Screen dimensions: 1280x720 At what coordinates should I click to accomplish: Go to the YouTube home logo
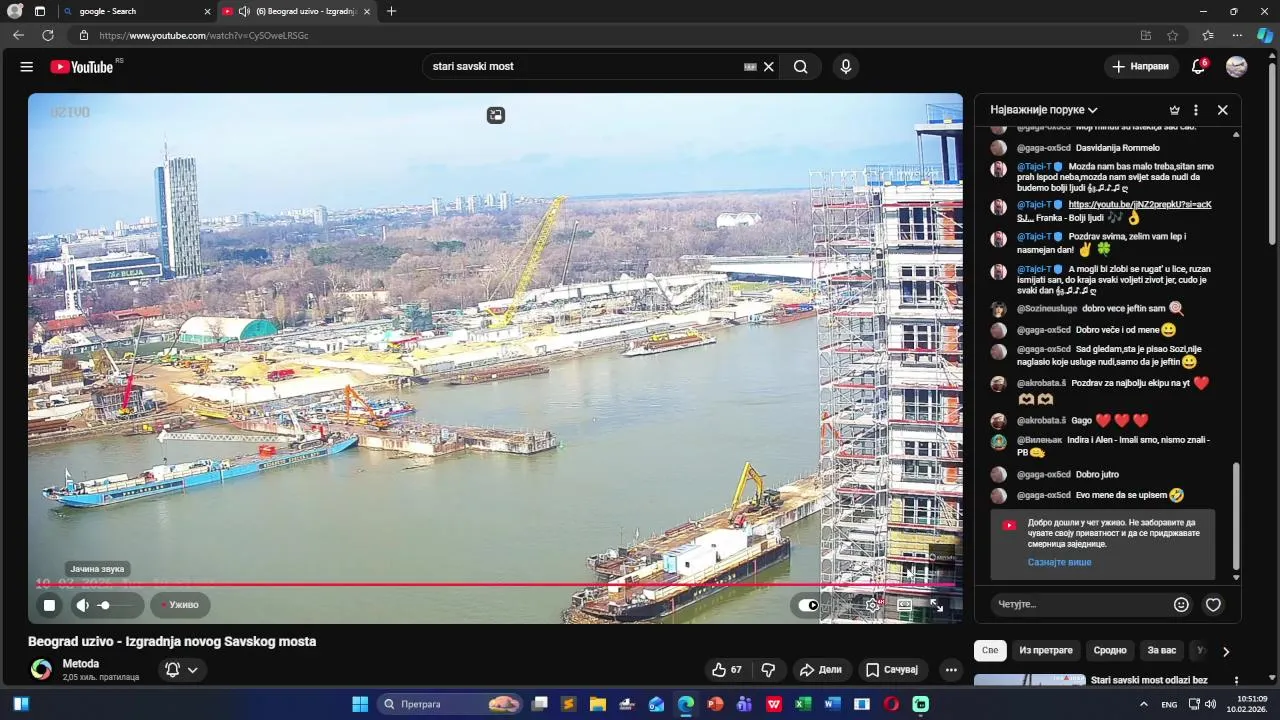(x=82, y=67)
